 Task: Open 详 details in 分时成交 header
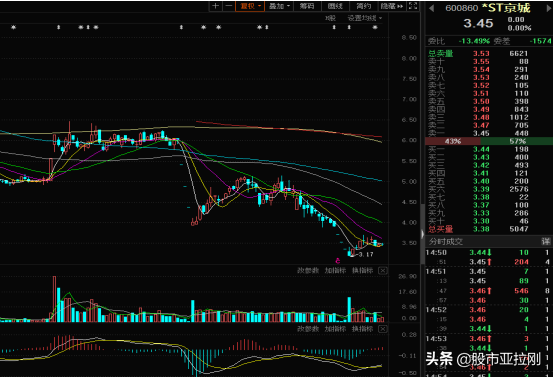tap(546, 242)
